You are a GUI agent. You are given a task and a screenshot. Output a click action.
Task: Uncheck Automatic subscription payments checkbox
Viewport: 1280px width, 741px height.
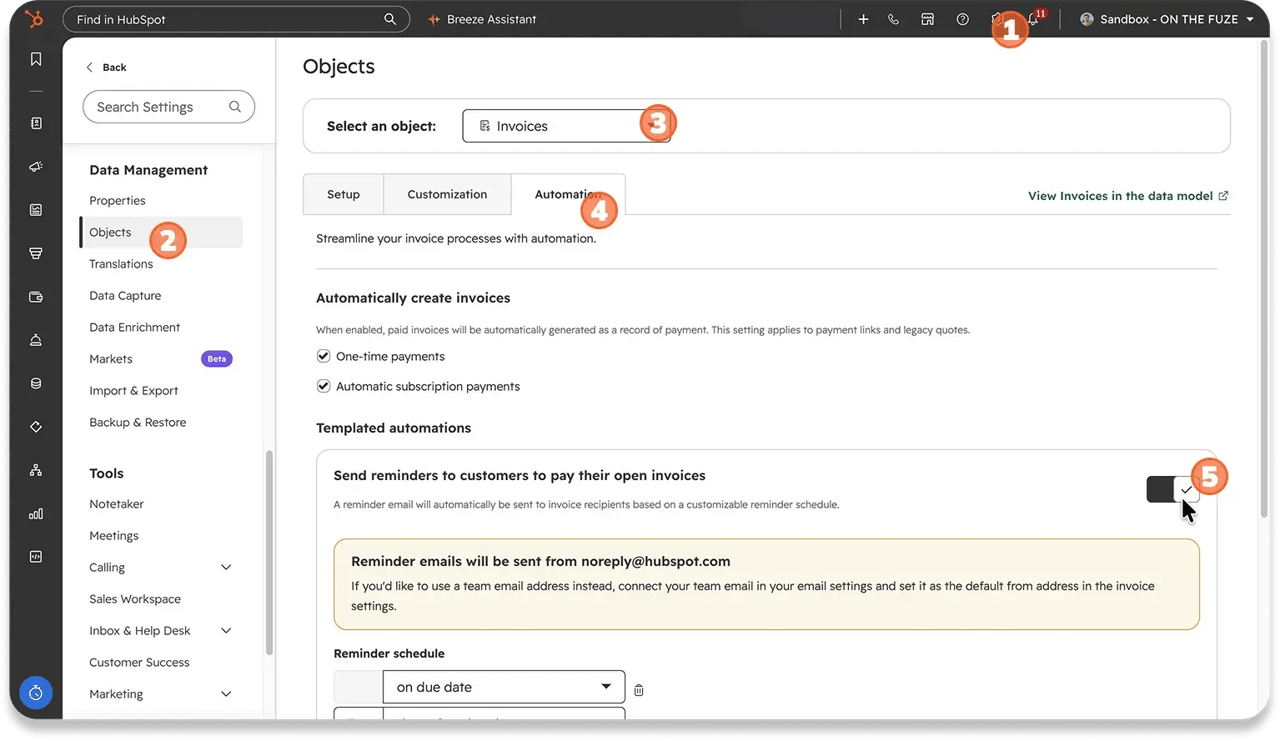point(323,386)
